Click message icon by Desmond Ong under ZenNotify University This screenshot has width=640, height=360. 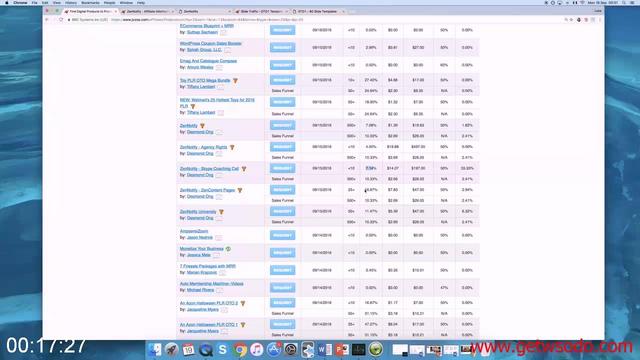219,218
